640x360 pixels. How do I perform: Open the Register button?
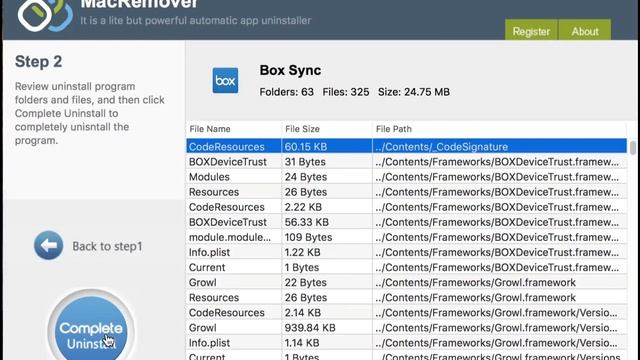531,31
